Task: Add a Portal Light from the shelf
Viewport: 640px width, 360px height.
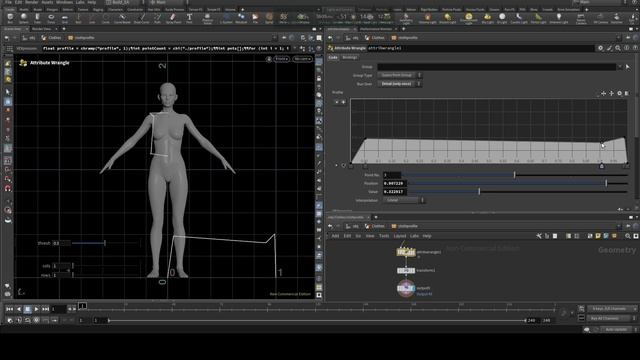Action: (539, 18)
